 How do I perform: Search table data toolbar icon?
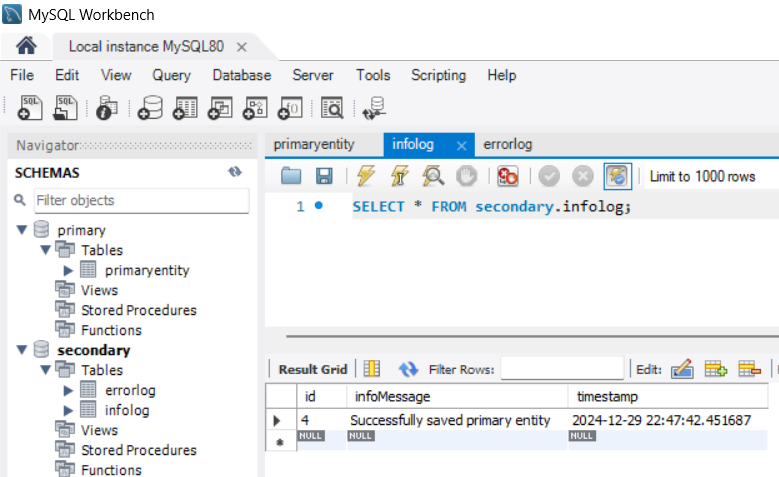click(x=332, y=108)
